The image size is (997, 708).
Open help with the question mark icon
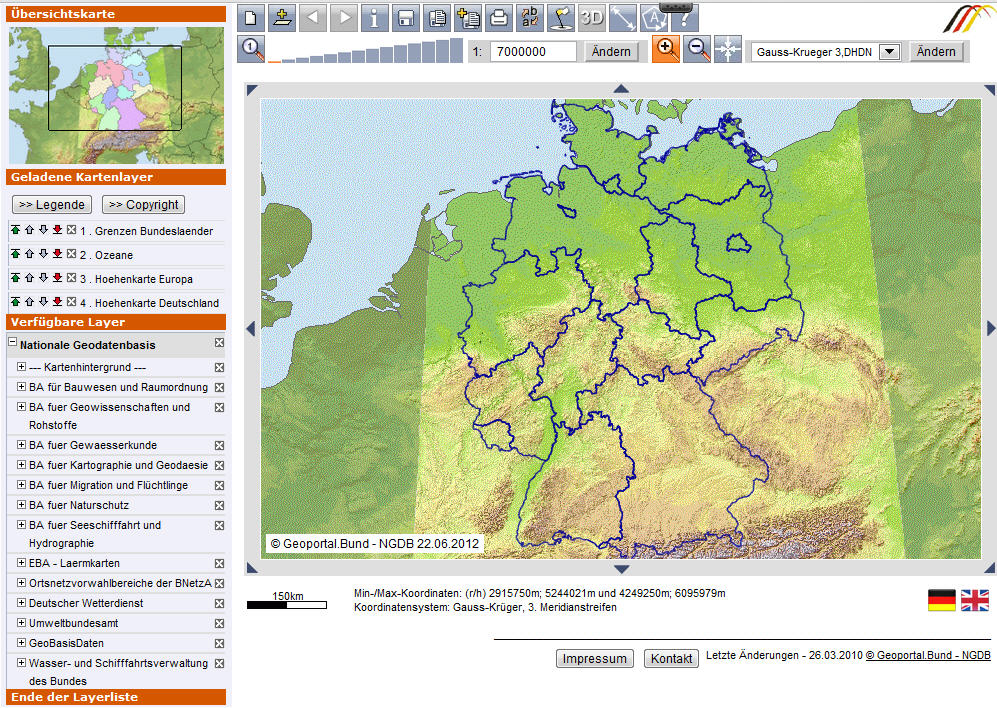click(x=685, y=18)
